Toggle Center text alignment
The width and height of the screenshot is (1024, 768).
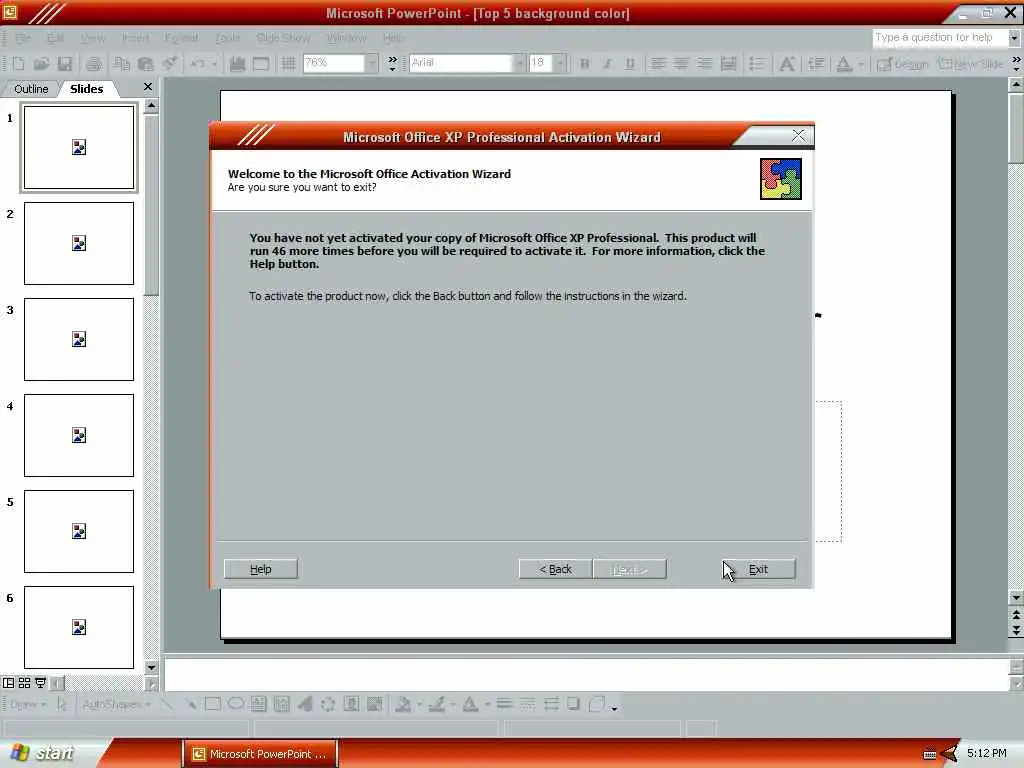coord(681,63)
